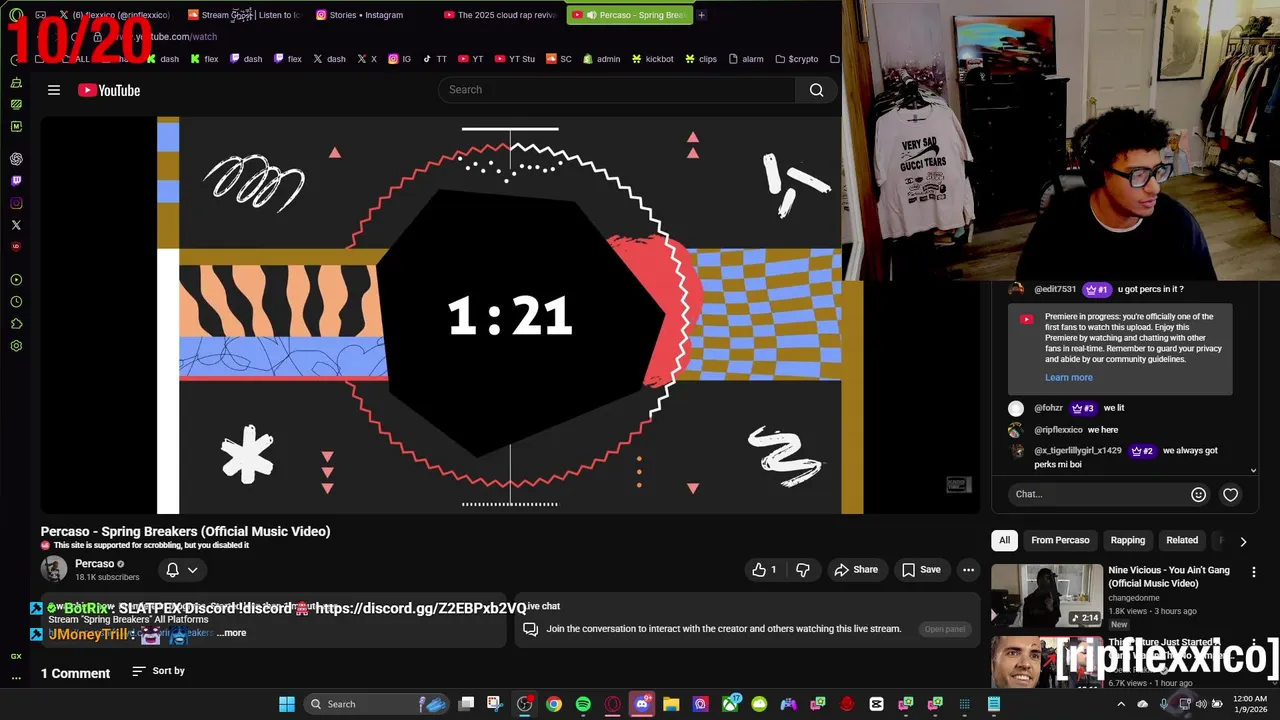
Task: Show more filter chips with right arrow
Action: (x=1243, y=541)
